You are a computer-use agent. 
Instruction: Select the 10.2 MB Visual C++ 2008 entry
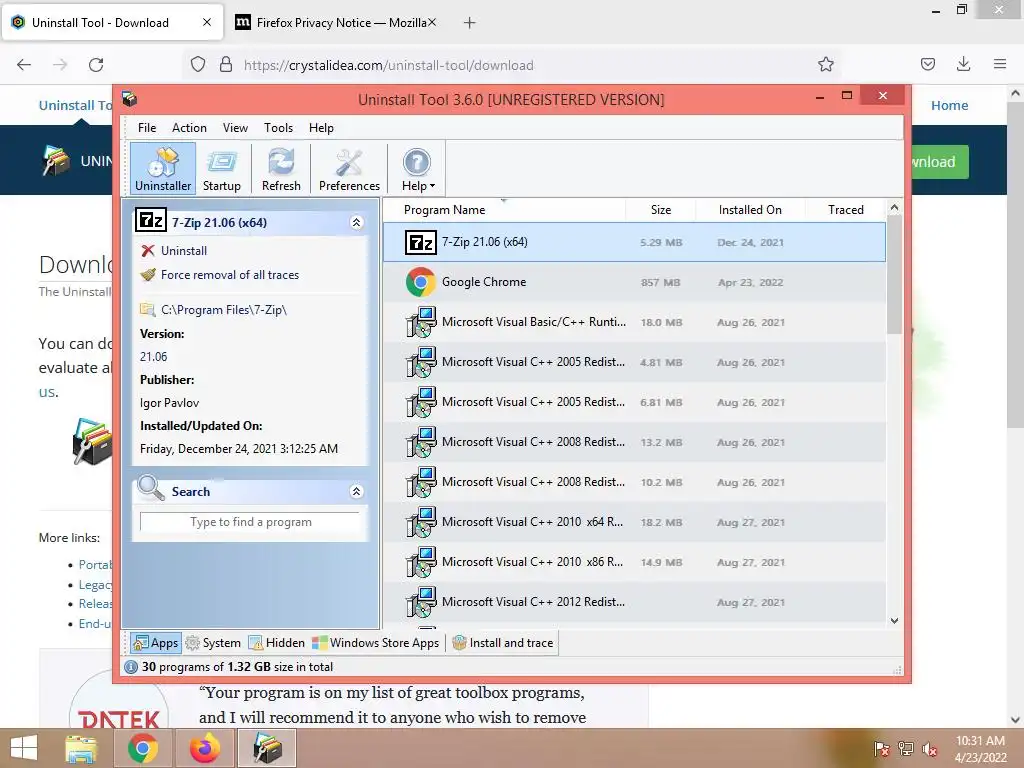[x=634, y=482]
